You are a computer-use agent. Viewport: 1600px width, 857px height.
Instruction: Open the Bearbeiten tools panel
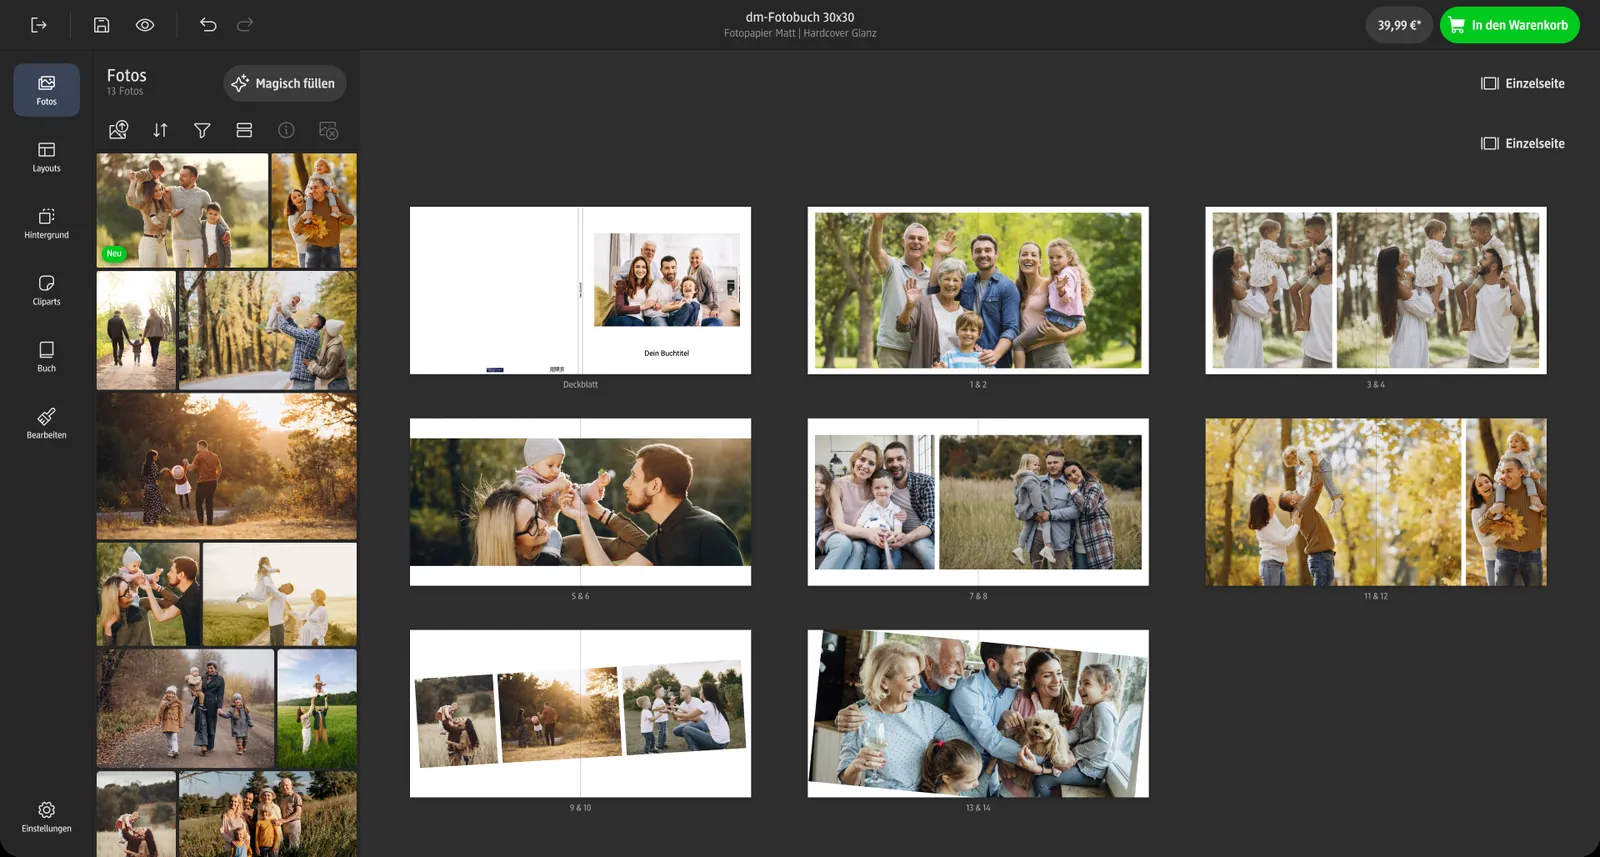(47, 424)
